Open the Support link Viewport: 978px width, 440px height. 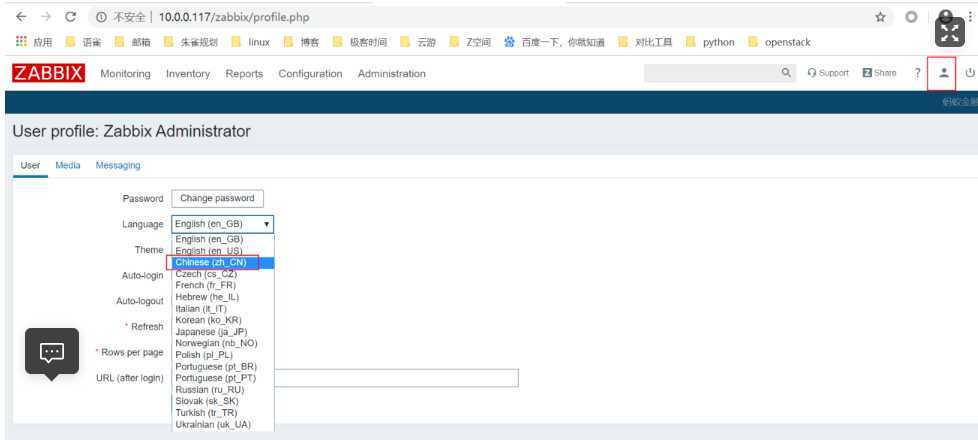828,73
